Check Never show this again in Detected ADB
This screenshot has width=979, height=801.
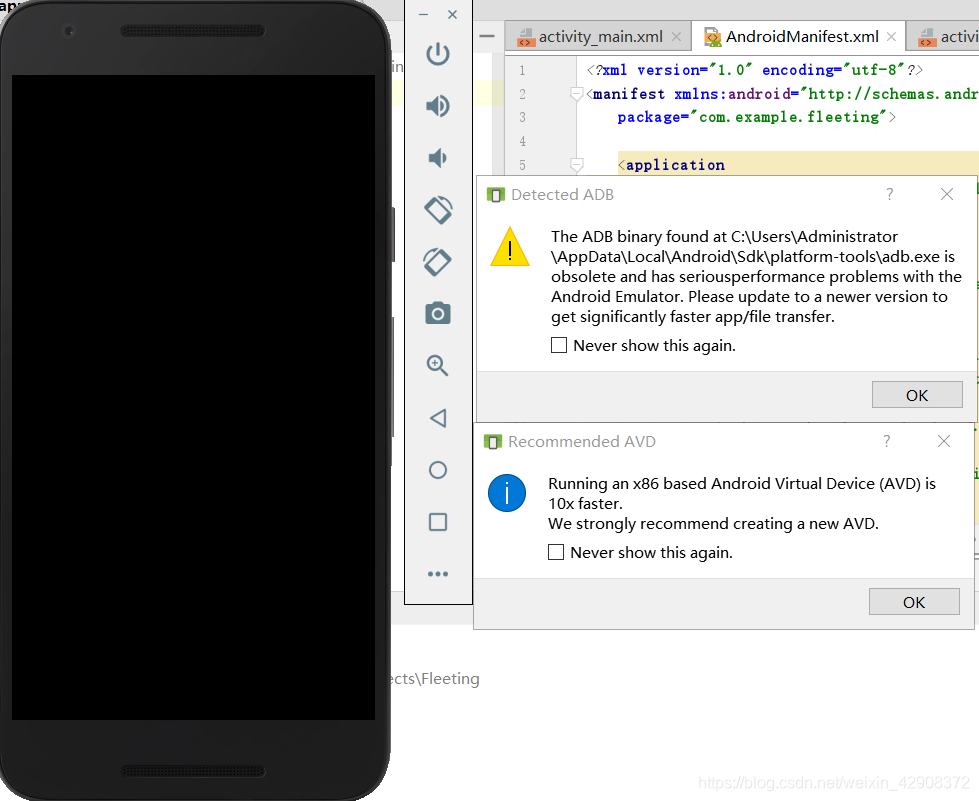click(x=557, y=344)
